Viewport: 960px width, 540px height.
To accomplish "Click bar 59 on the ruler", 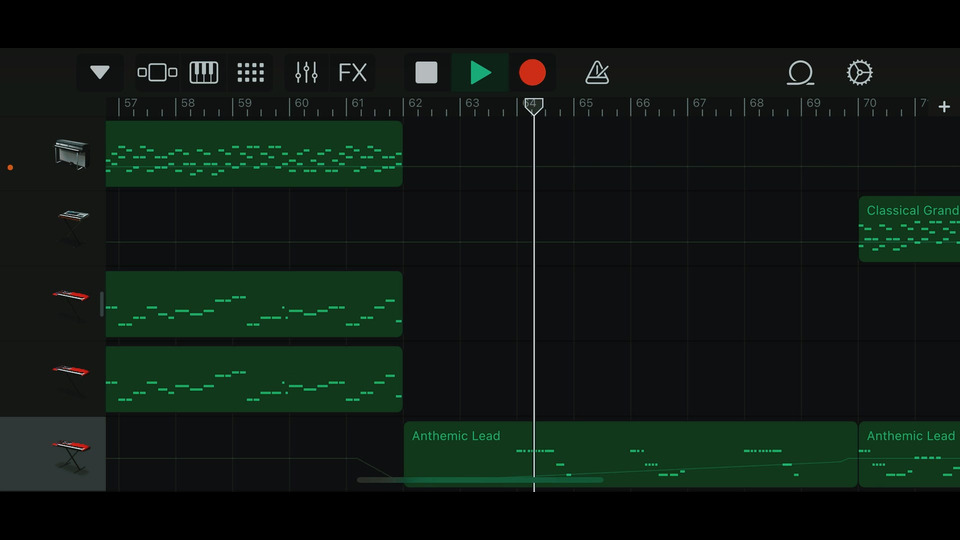I will [245, 103].
